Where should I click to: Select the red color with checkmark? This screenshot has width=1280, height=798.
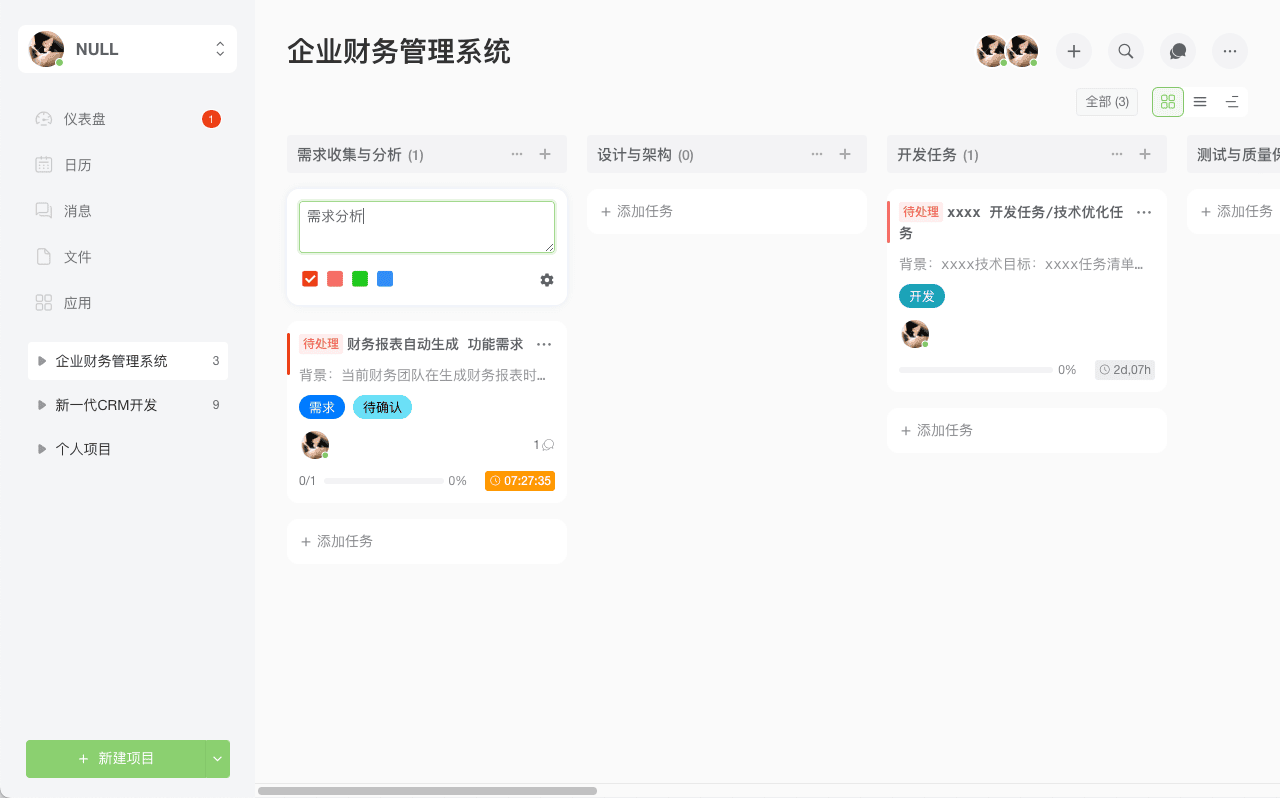310,279
